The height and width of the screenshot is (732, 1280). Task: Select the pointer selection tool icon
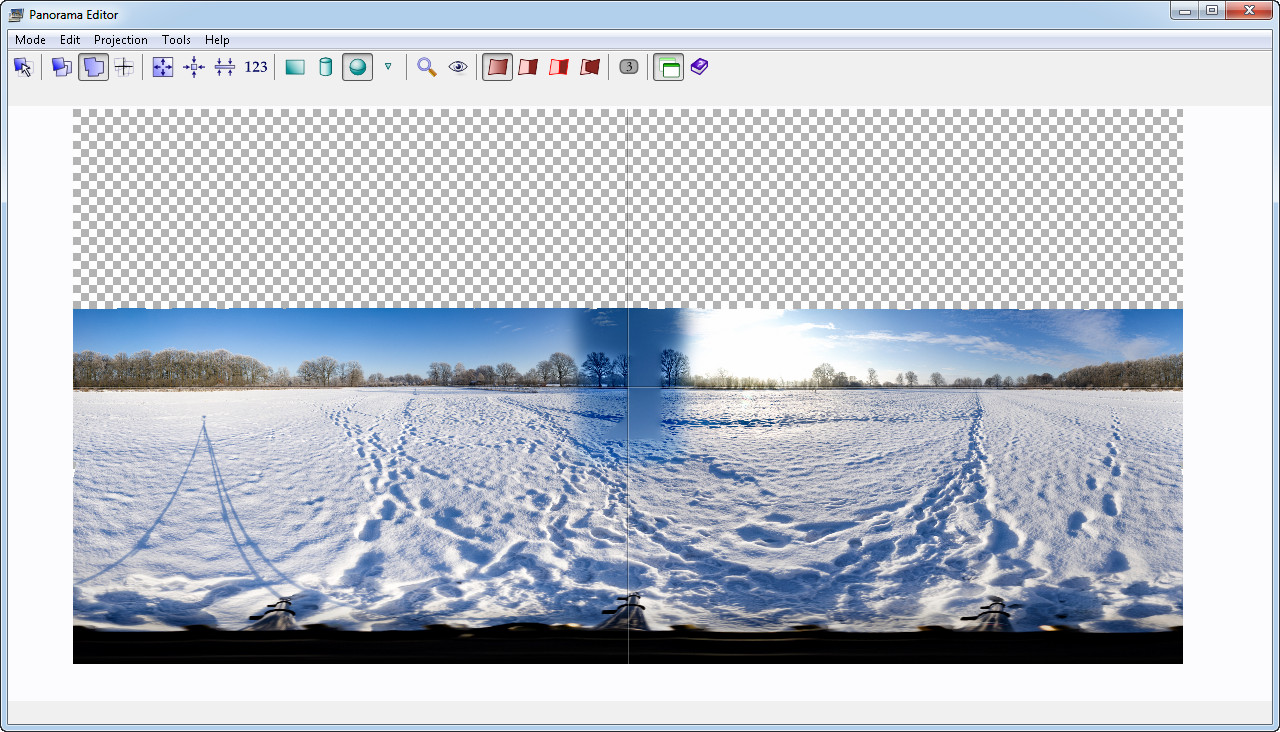click(23, 67)
